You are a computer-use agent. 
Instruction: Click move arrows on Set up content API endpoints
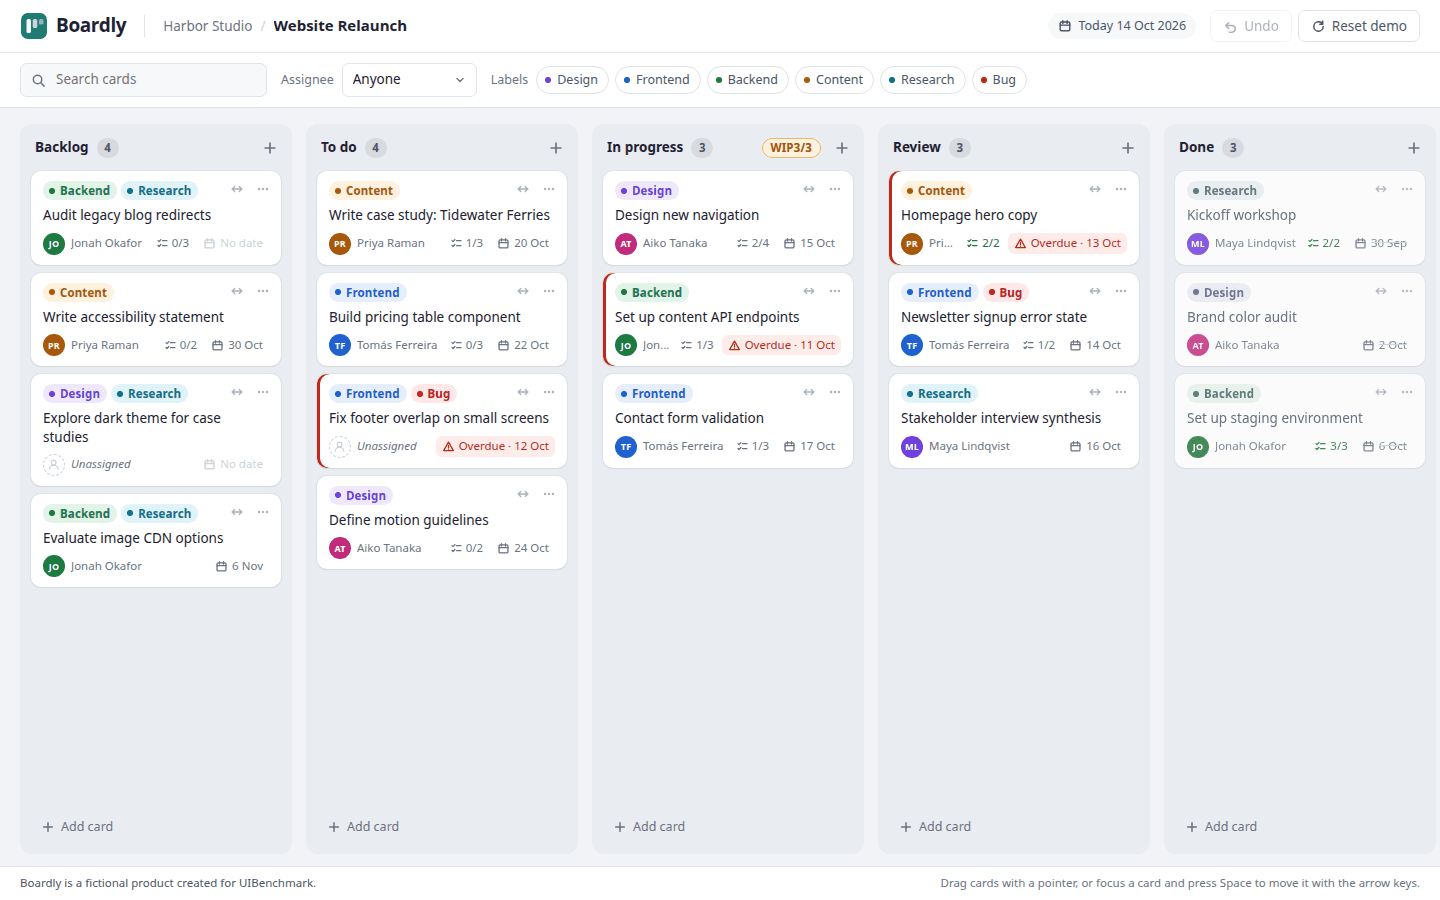pyautogui.click(x=809, y=291)
